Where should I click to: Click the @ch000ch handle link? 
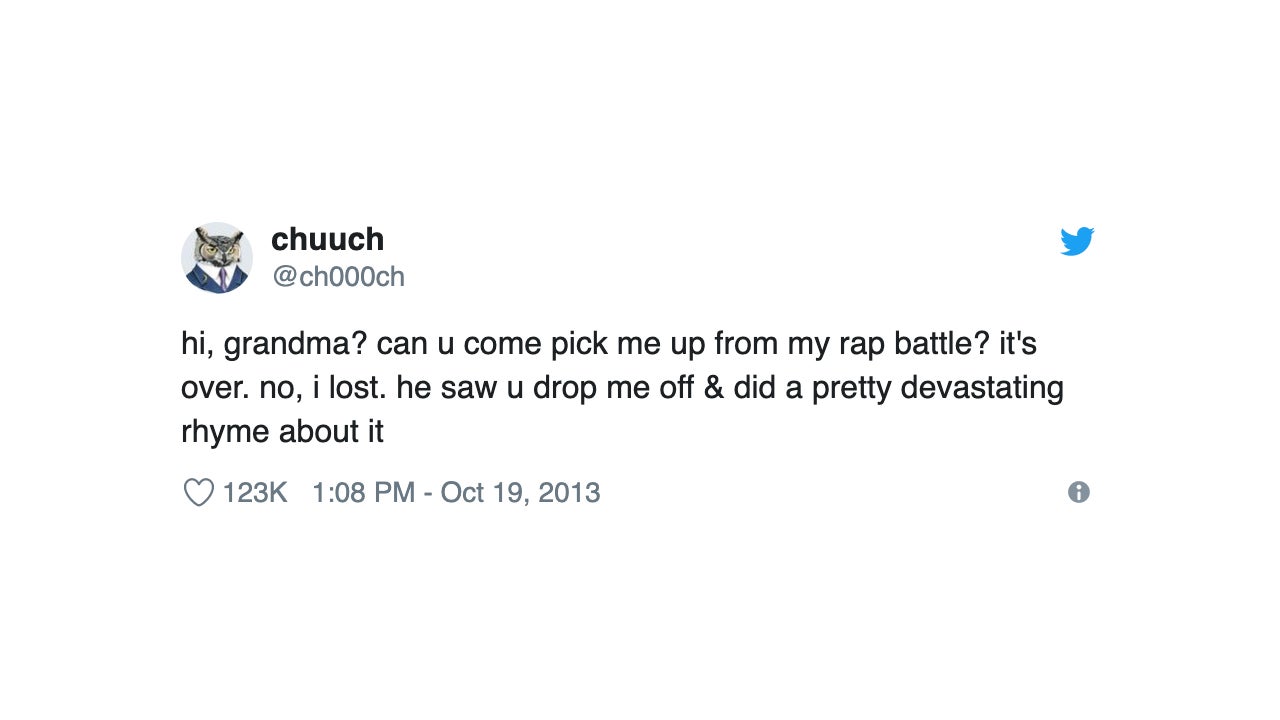[x=338, y=276]
